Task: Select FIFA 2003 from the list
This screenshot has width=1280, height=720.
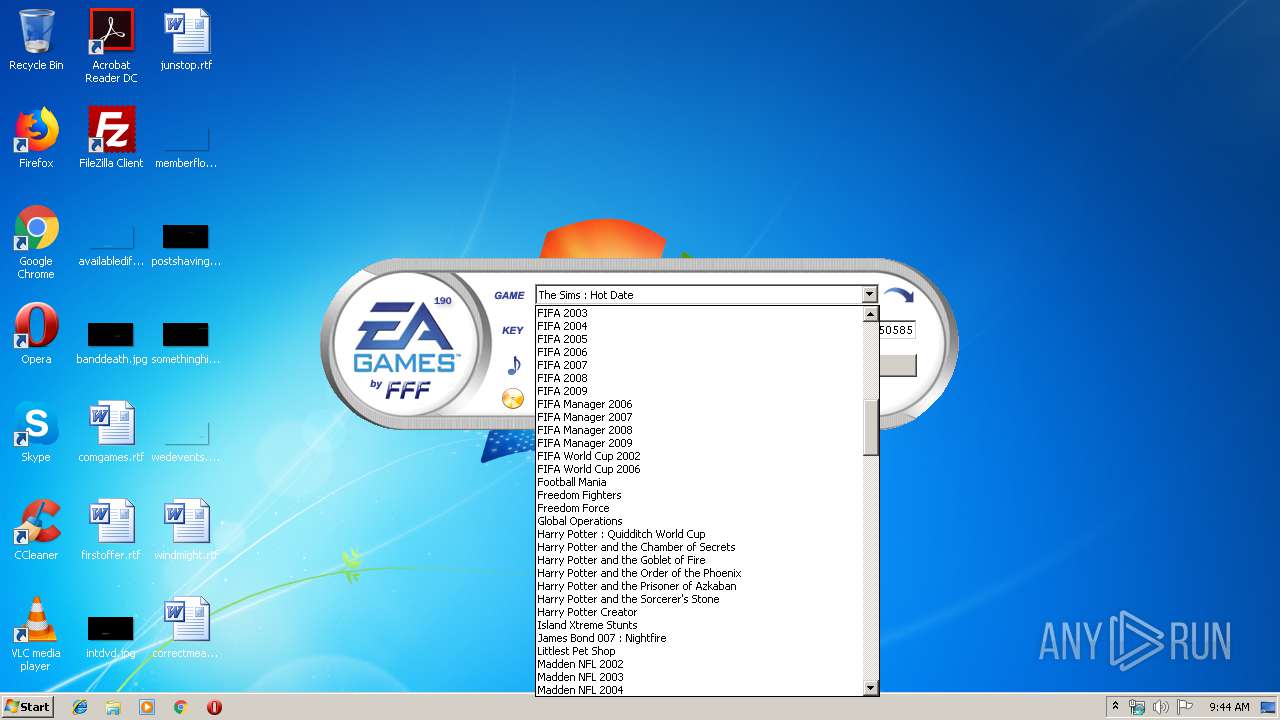Action: [698, 313]
